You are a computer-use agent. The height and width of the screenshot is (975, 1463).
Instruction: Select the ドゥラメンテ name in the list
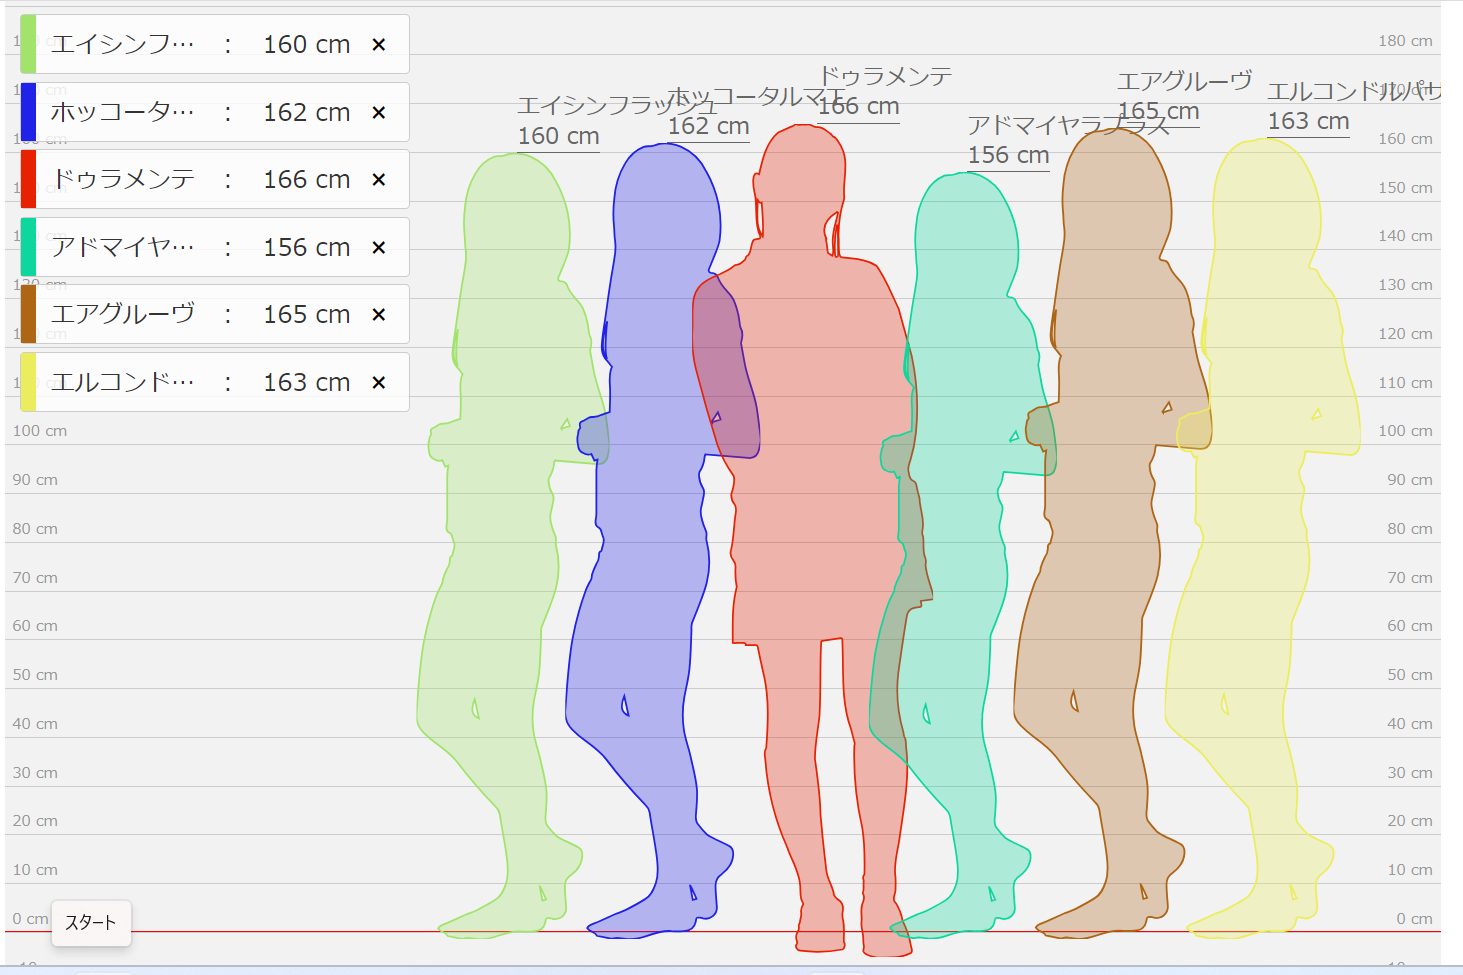(123, 179)
